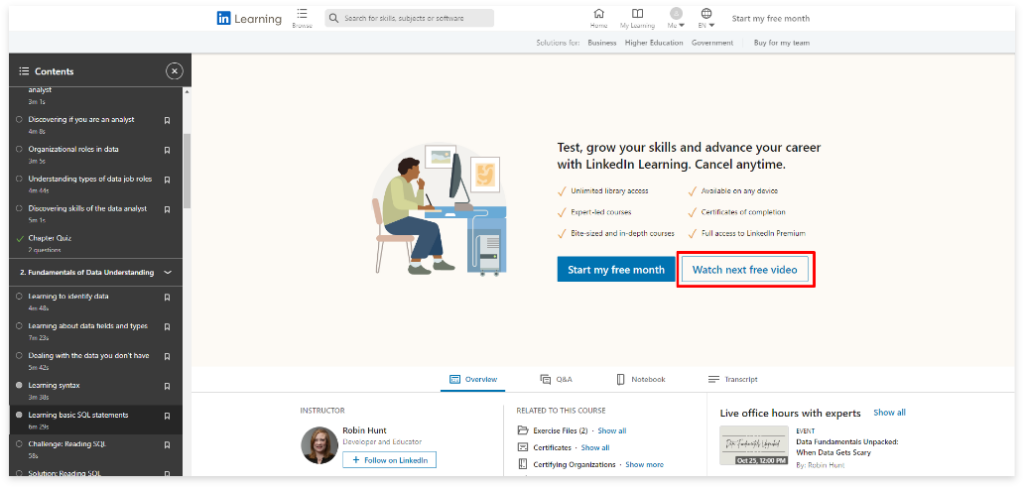Go to Home via house icon
The width and height of the screenshot is (1024, 488).
598,14
